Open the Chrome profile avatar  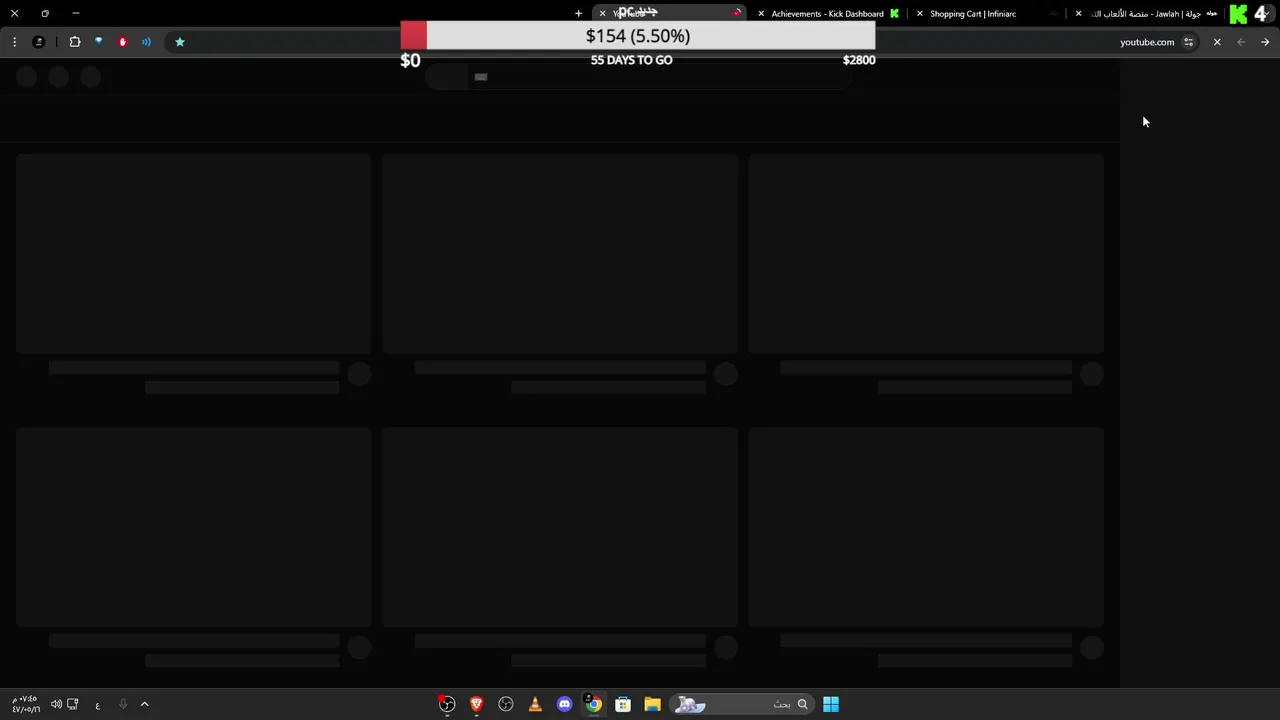[x=39, y=42]
